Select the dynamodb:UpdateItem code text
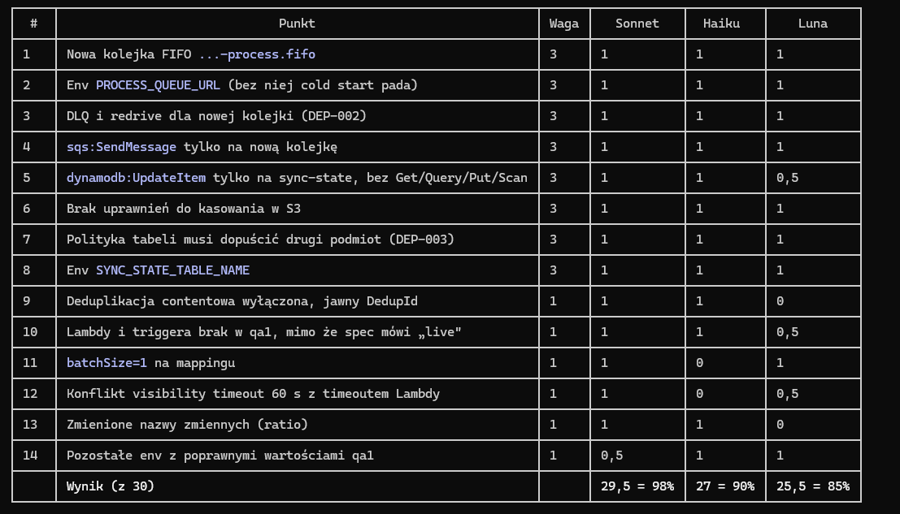Image resolution: width=900 pixels, height=514 pixels. [x=136, y=178]
